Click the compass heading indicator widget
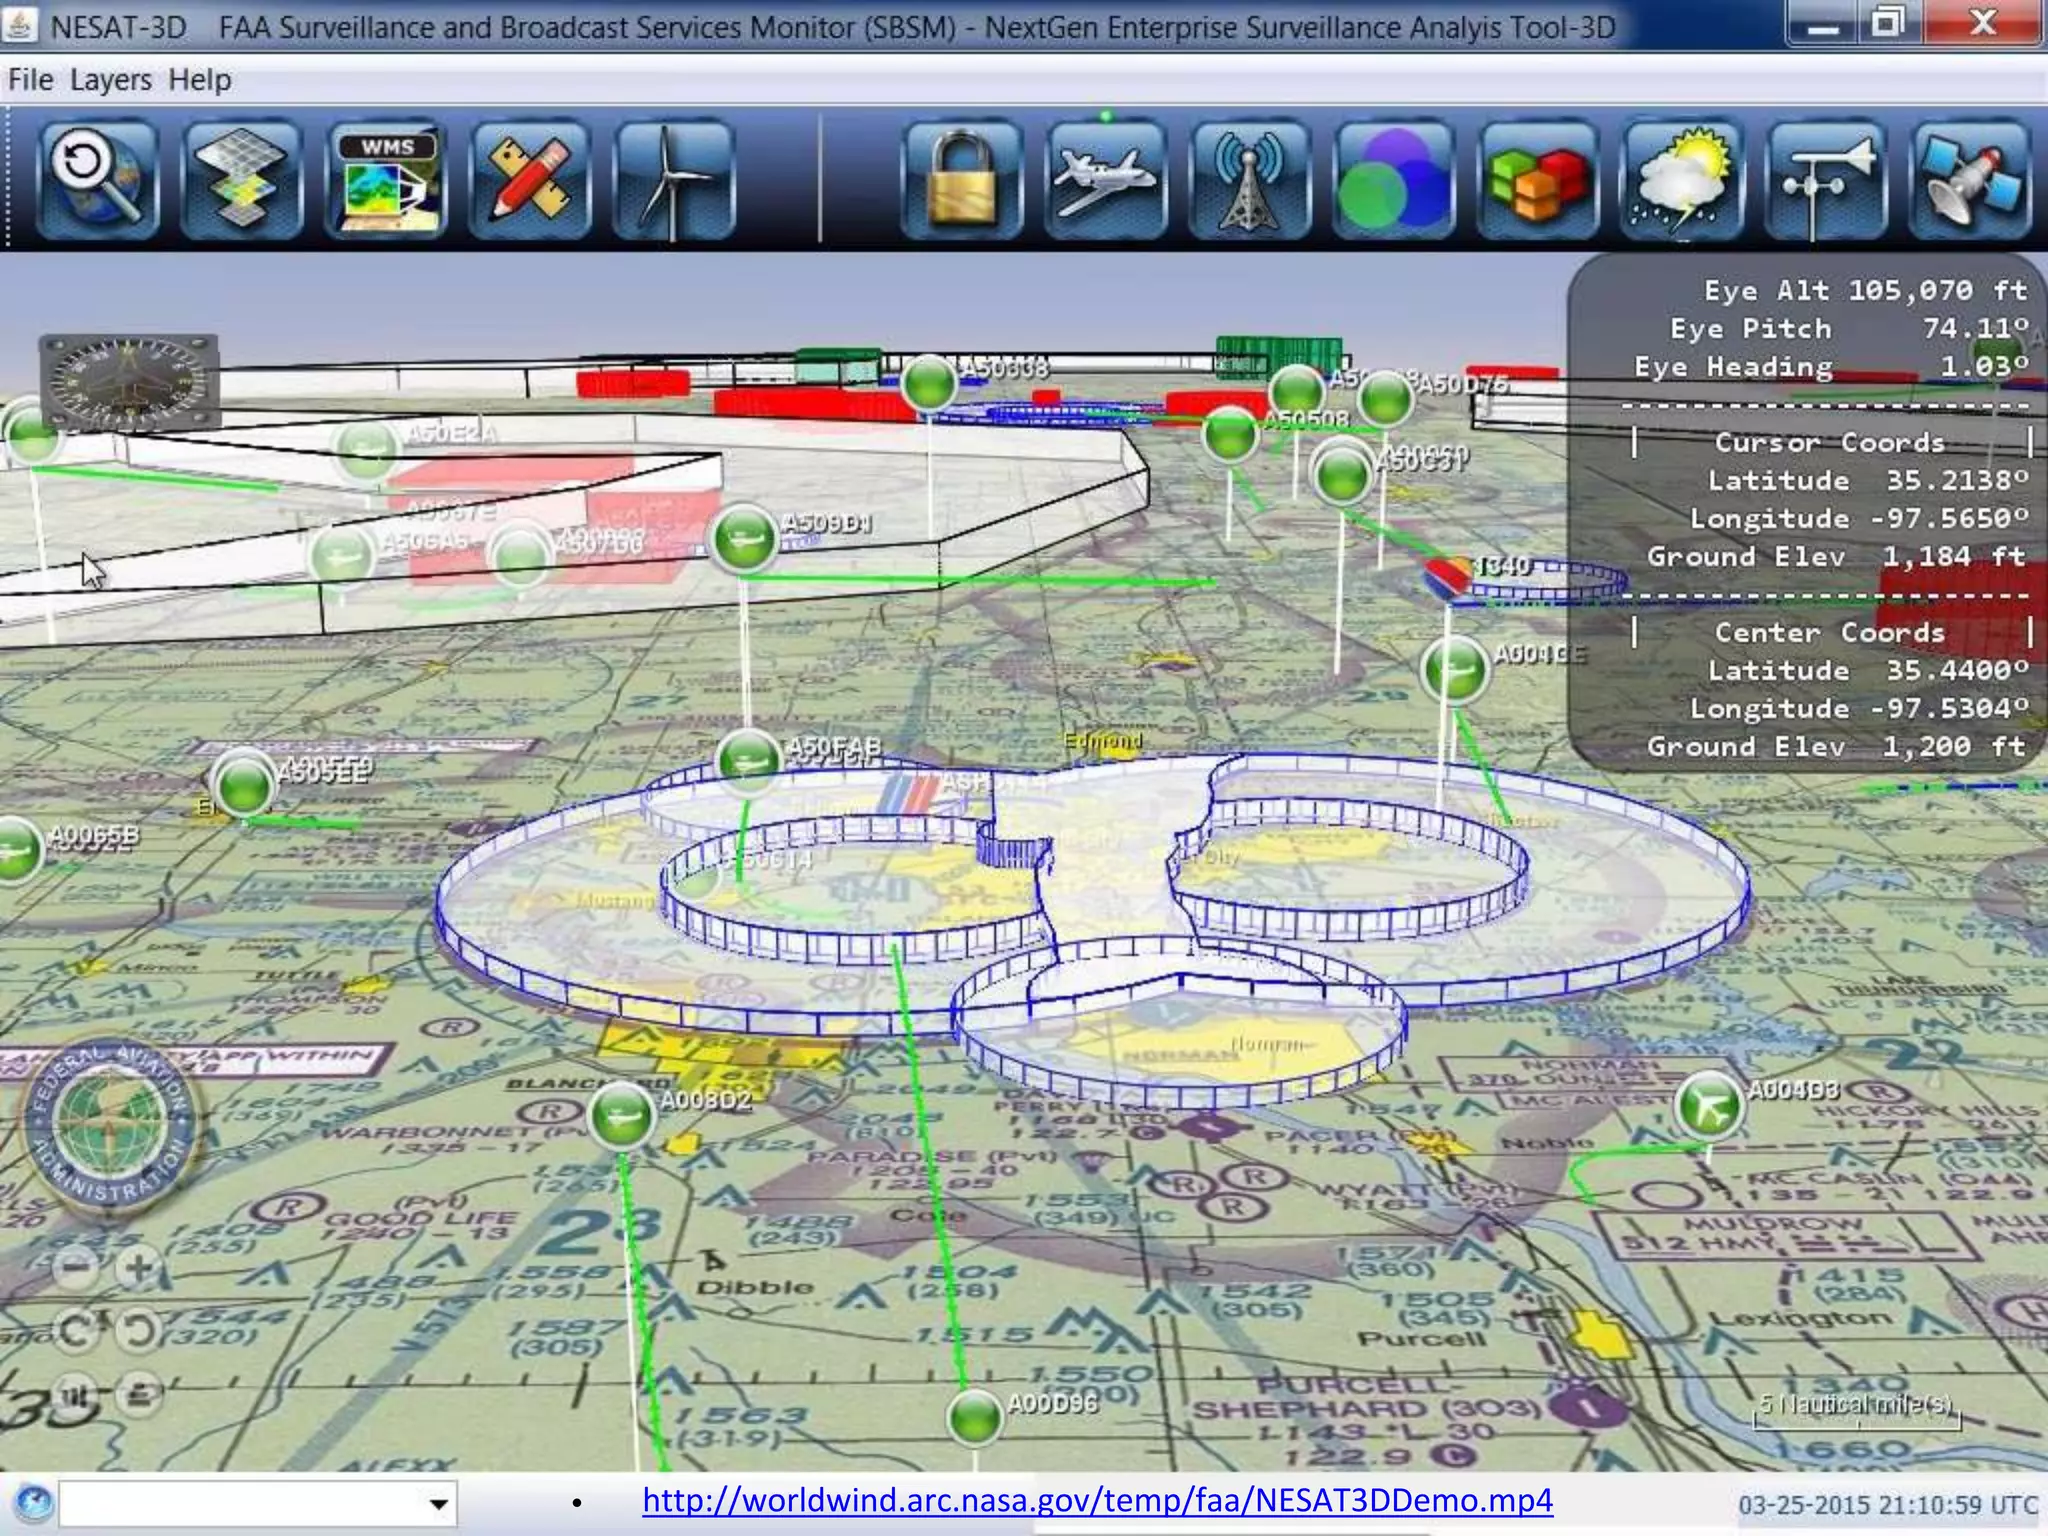This screenshot has width=2048, height=1536. (x=128, y=380)
